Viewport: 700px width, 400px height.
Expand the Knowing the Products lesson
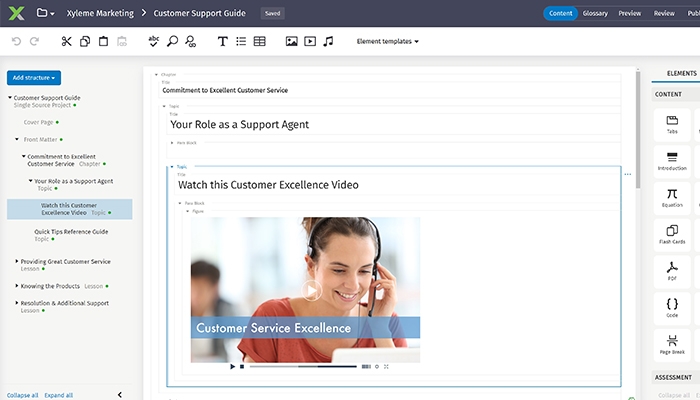(x=17, y=286)
